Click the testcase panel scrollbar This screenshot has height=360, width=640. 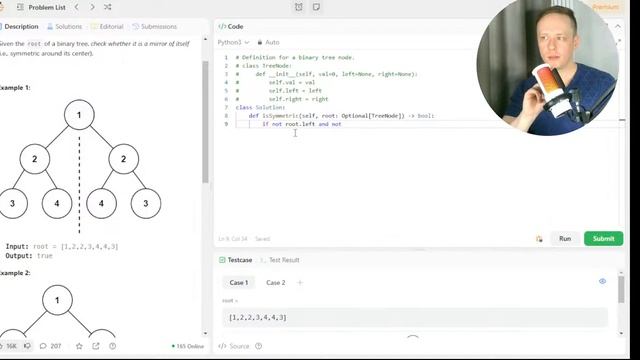621,289
